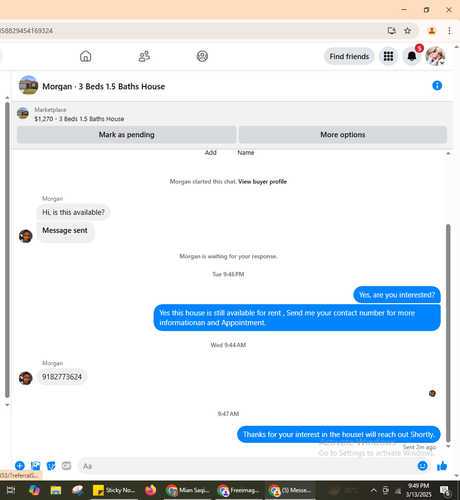This screenshot has height=500, width=460.
Task: Click the 'Hi, is this available?' message
Action: [x=73, y=212]
